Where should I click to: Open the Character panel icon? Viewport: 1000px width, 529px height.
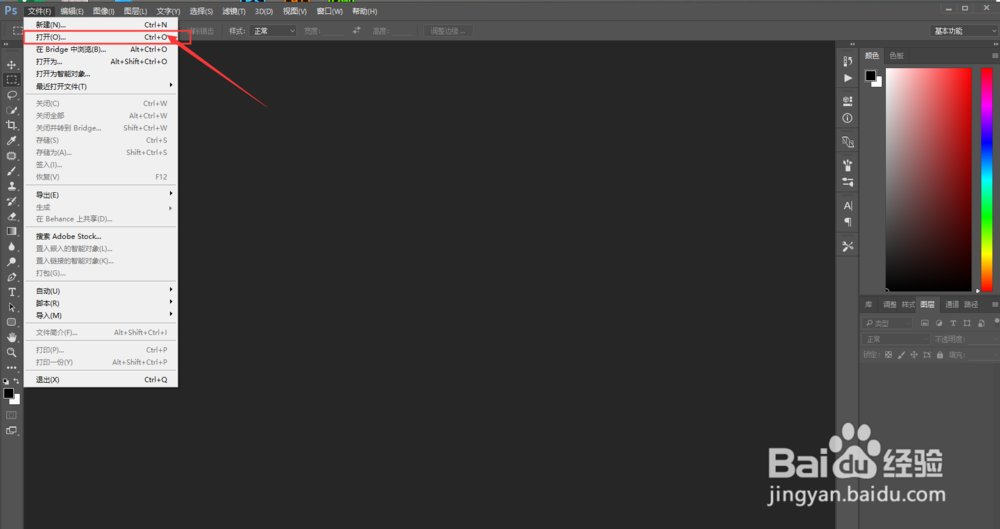point(848,205)
